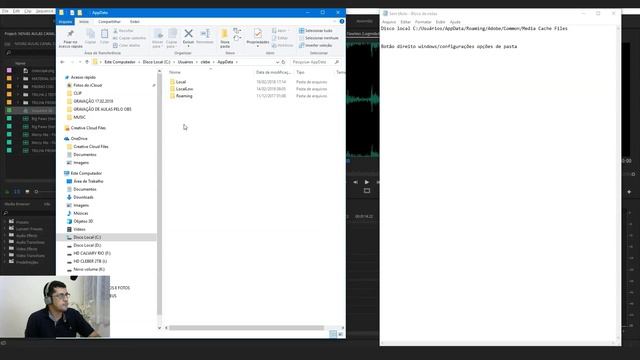Open Notepad's Exibir menu
Viewport: 640px width, 360px height.
[x=440, y=22]
